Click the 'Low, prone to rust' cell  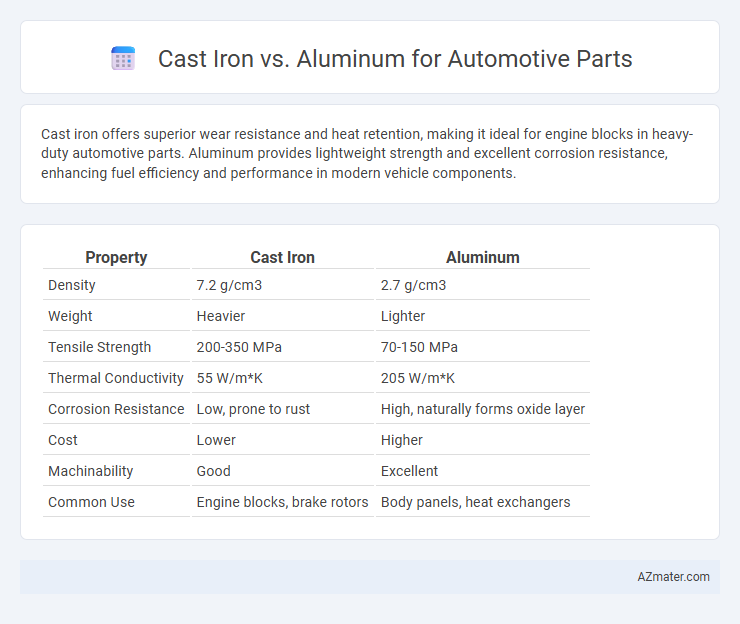tap(253, 409)
